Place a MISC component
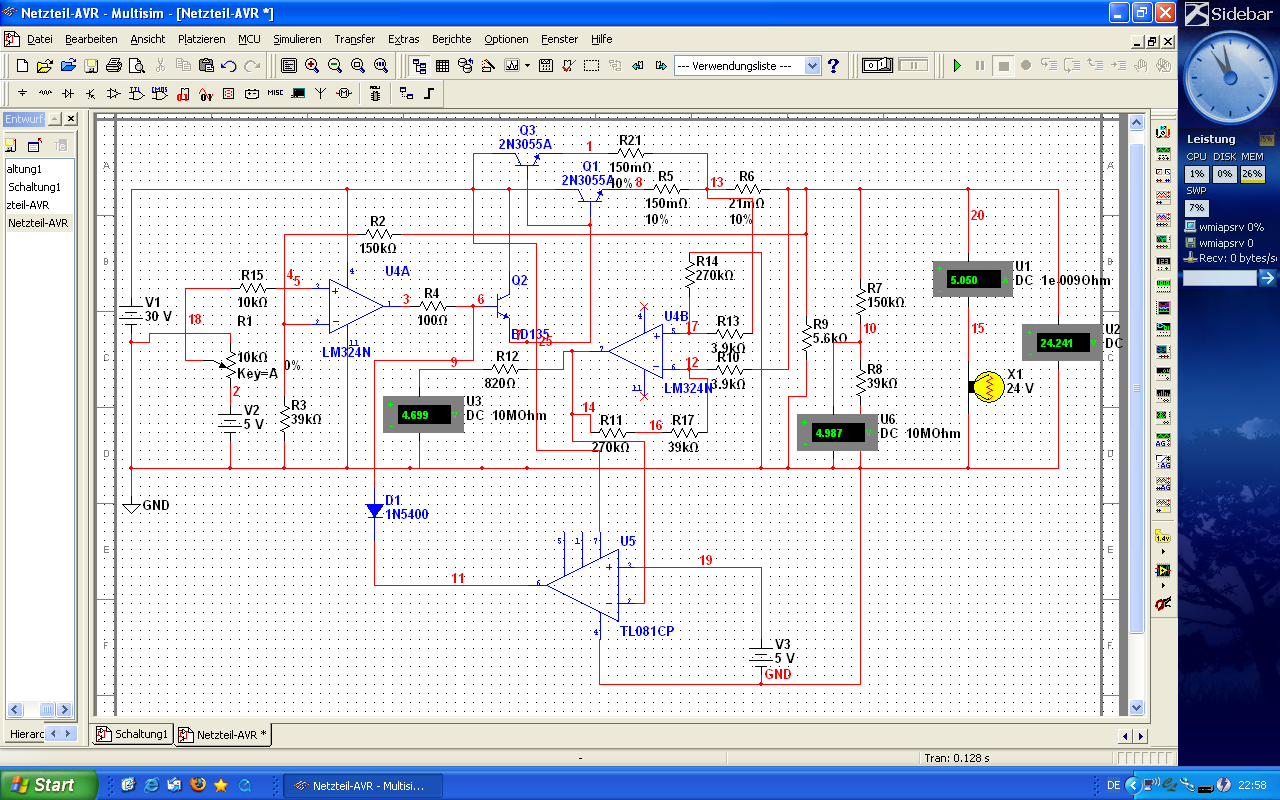This screenshot has width=1280, height=800. pyautogui.click(x=275, y=93)
